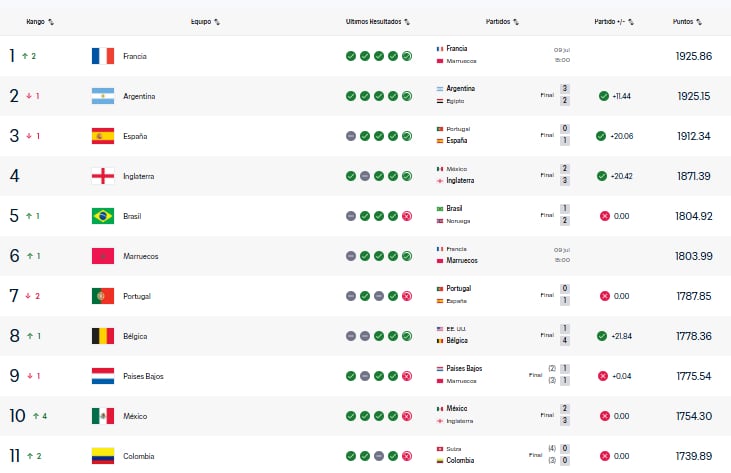731x473 pixels.
Task: Click the Portugal flag thumbnail
Action: [x=103, y=296]
